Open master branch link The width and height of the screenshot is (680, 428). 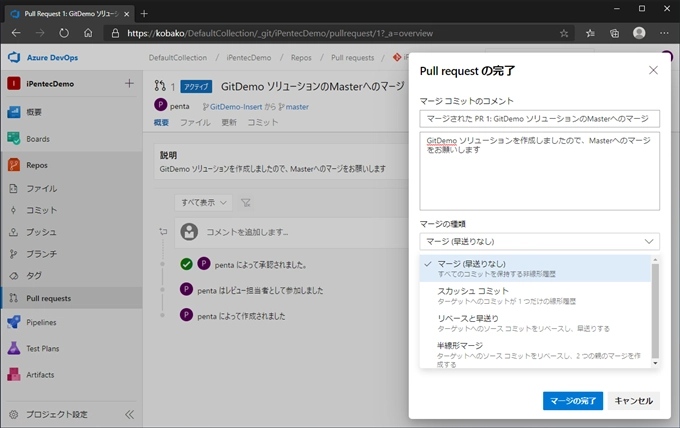click(294, 107)
